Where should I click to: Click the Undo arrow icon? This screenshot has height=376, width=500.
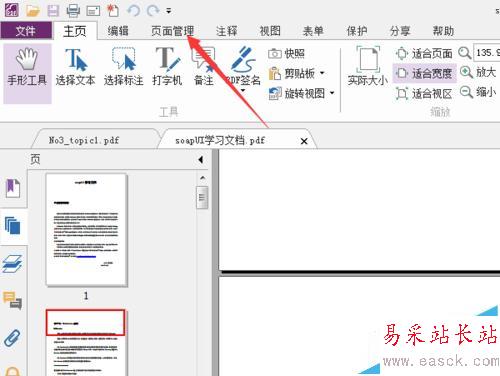click(134, 11)
